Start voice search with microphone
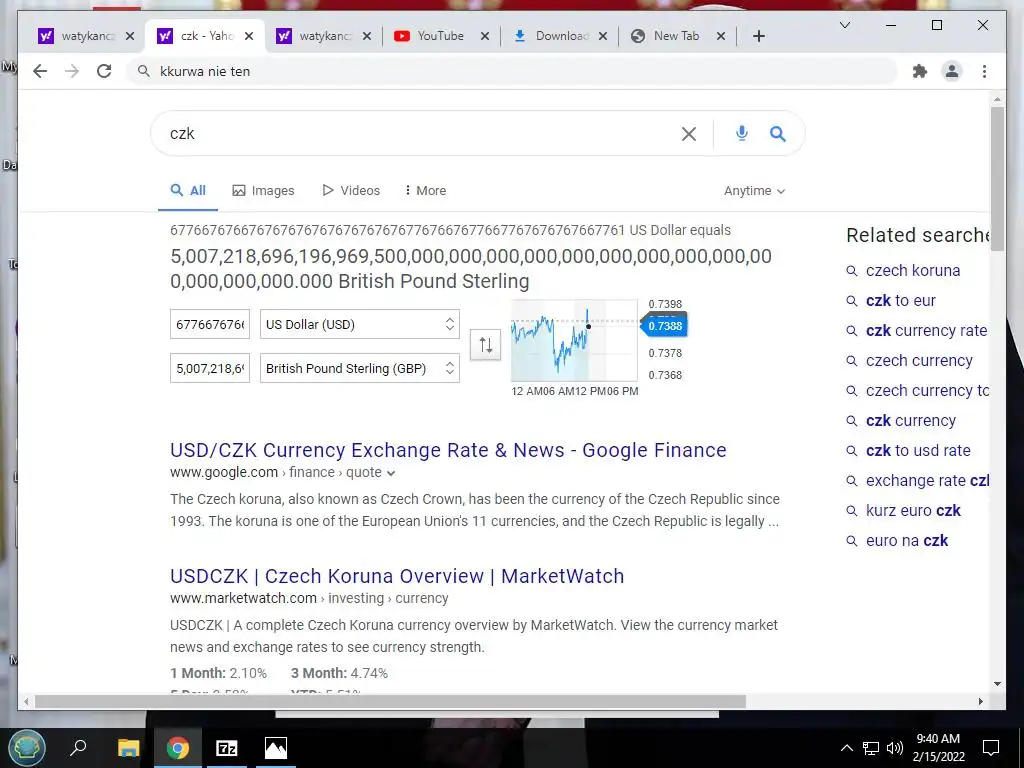Screen dimensions: 1024x768 click(741, 133)
